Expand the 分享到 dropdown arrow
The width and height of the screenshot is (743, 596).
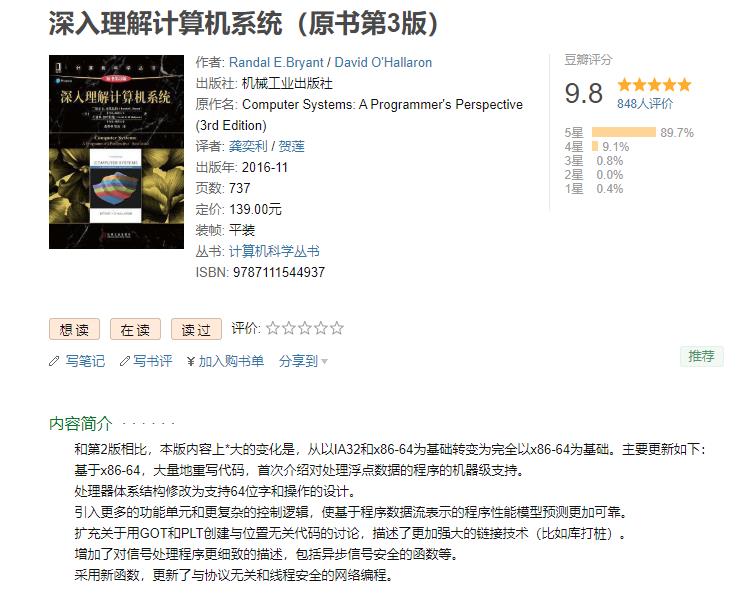click(x=325, y=361)
